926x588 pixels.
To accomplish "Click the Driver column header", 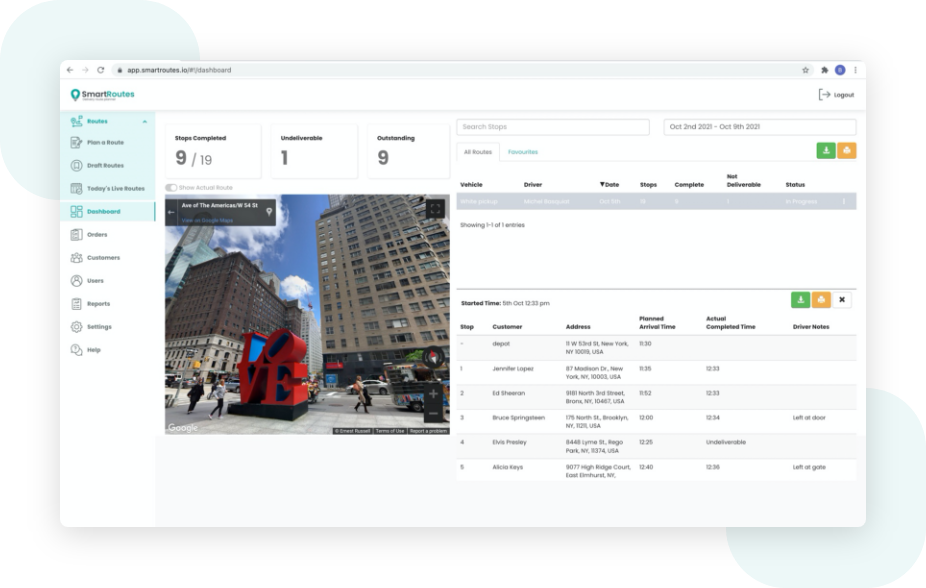I will [x=533, y=185].
